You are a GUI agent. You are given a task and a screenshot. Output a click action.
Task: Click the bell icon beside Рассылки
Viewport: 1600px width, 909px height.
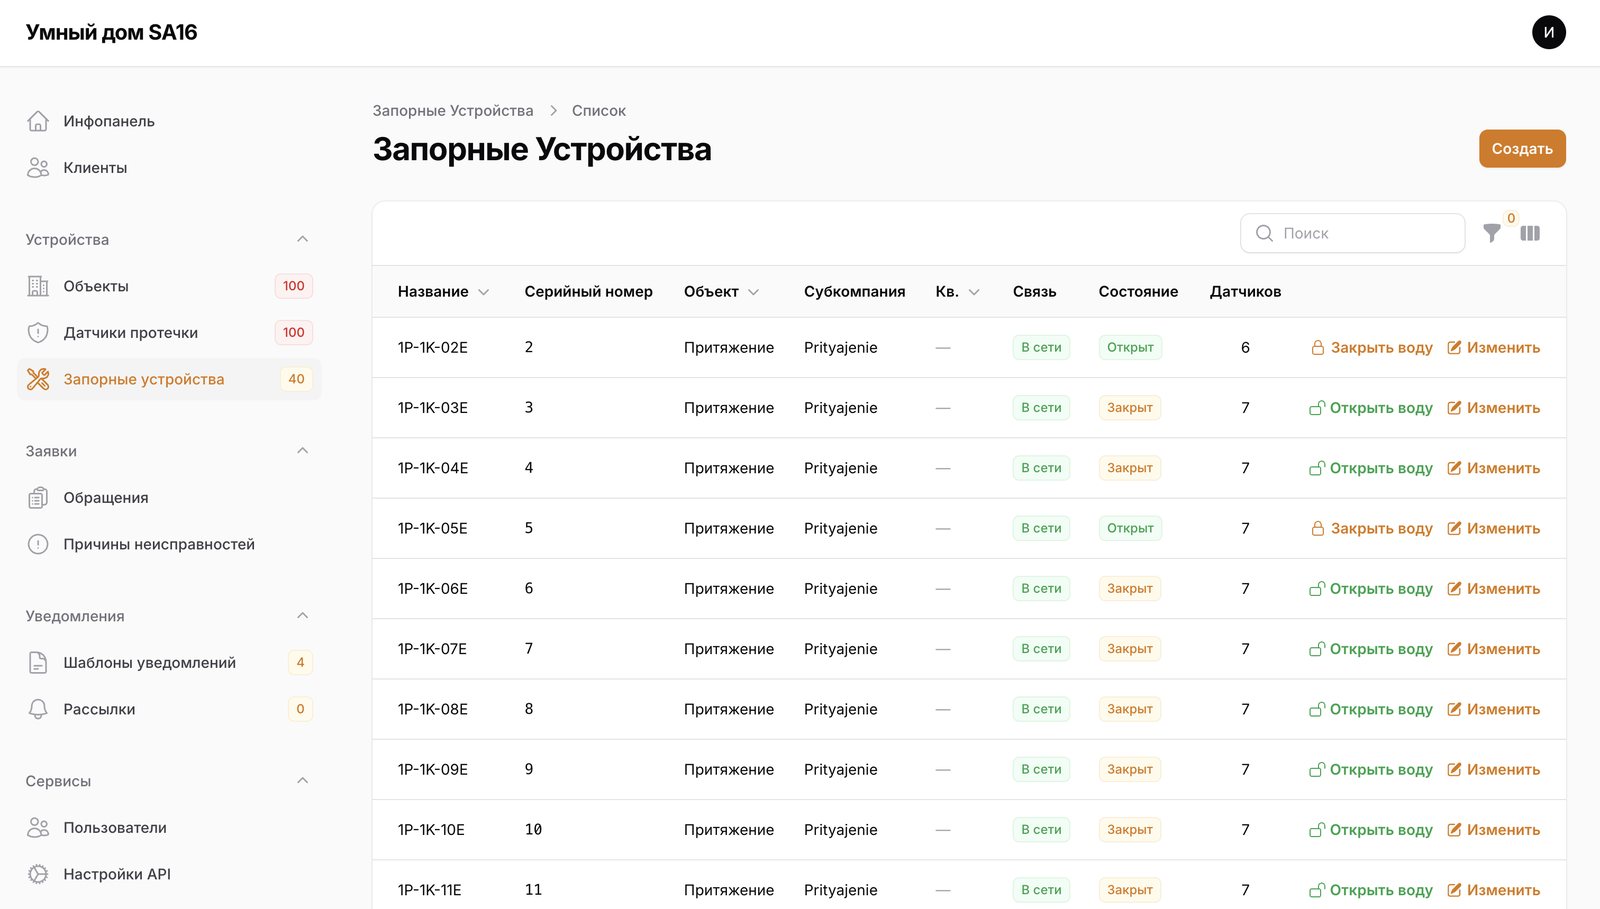coord(38,709)
